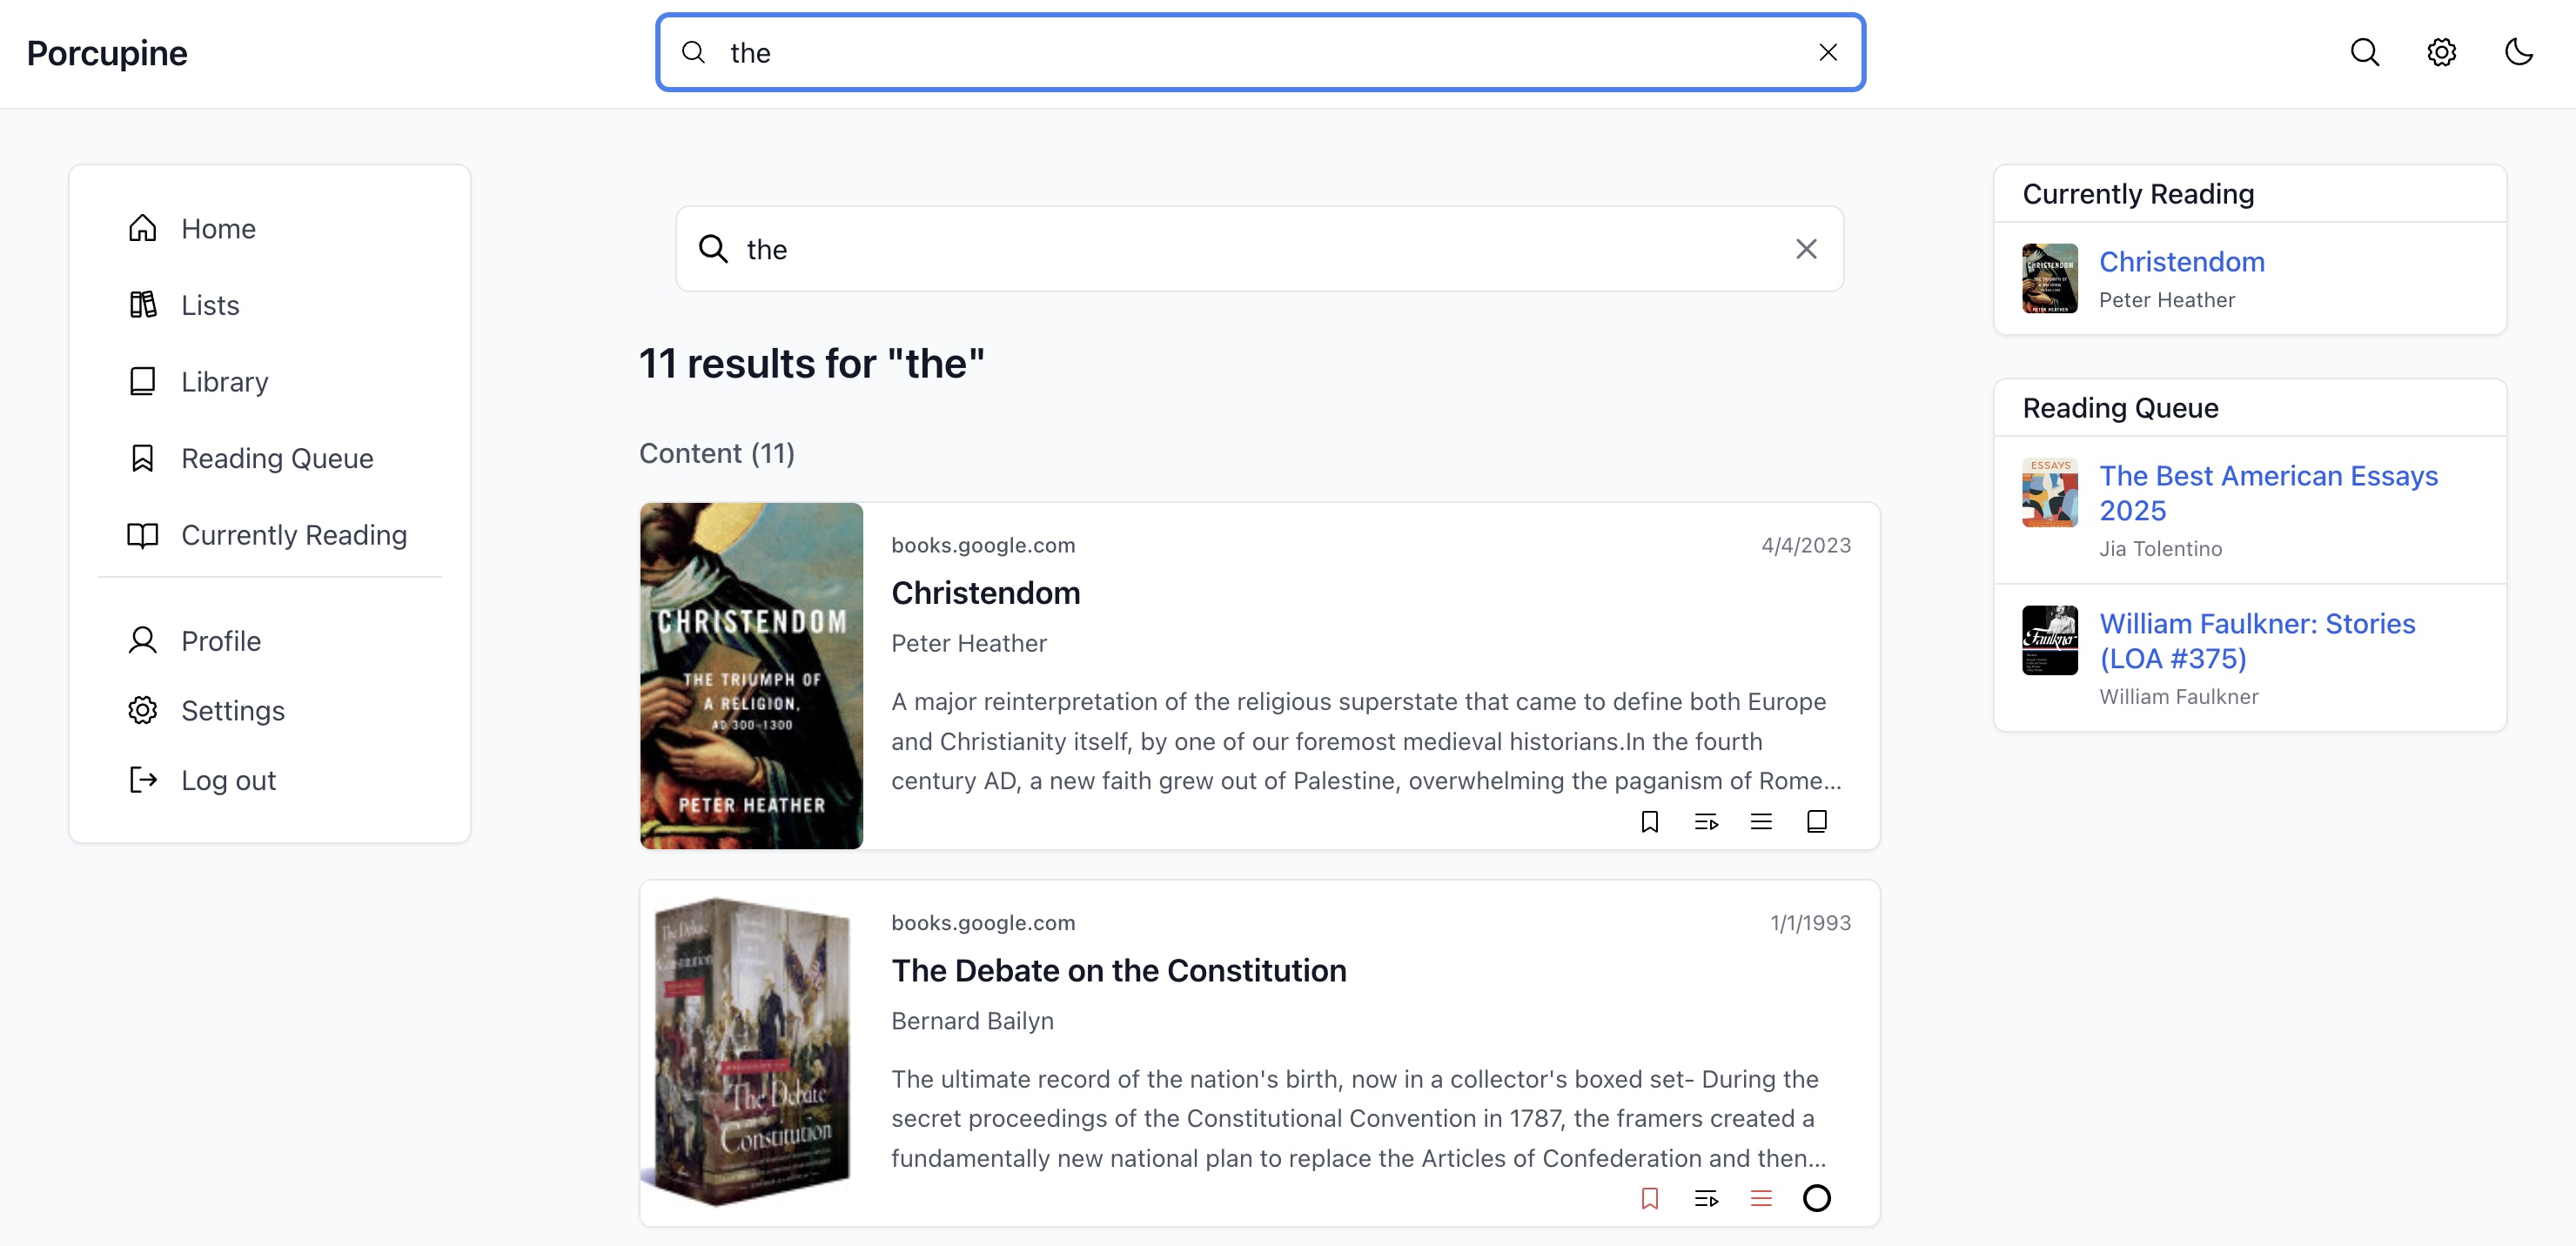Toggle red bookmark on Debate on Constitution

(x=1649, y=1198)
